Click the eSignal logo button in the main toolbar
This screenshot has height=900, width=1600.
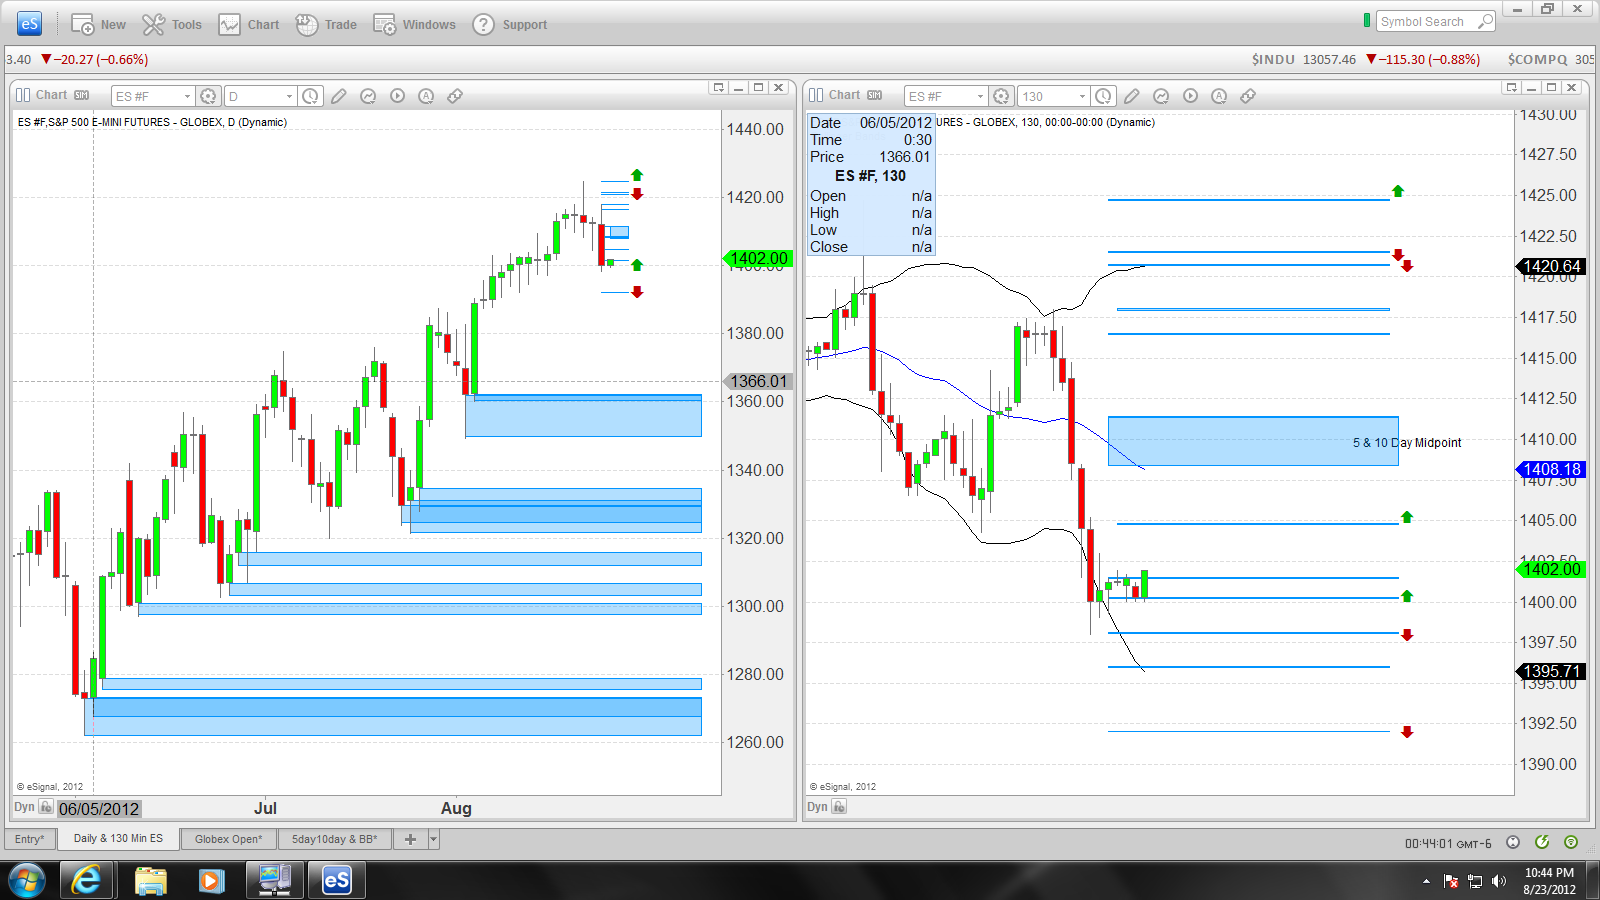click(x=29, y=24)
